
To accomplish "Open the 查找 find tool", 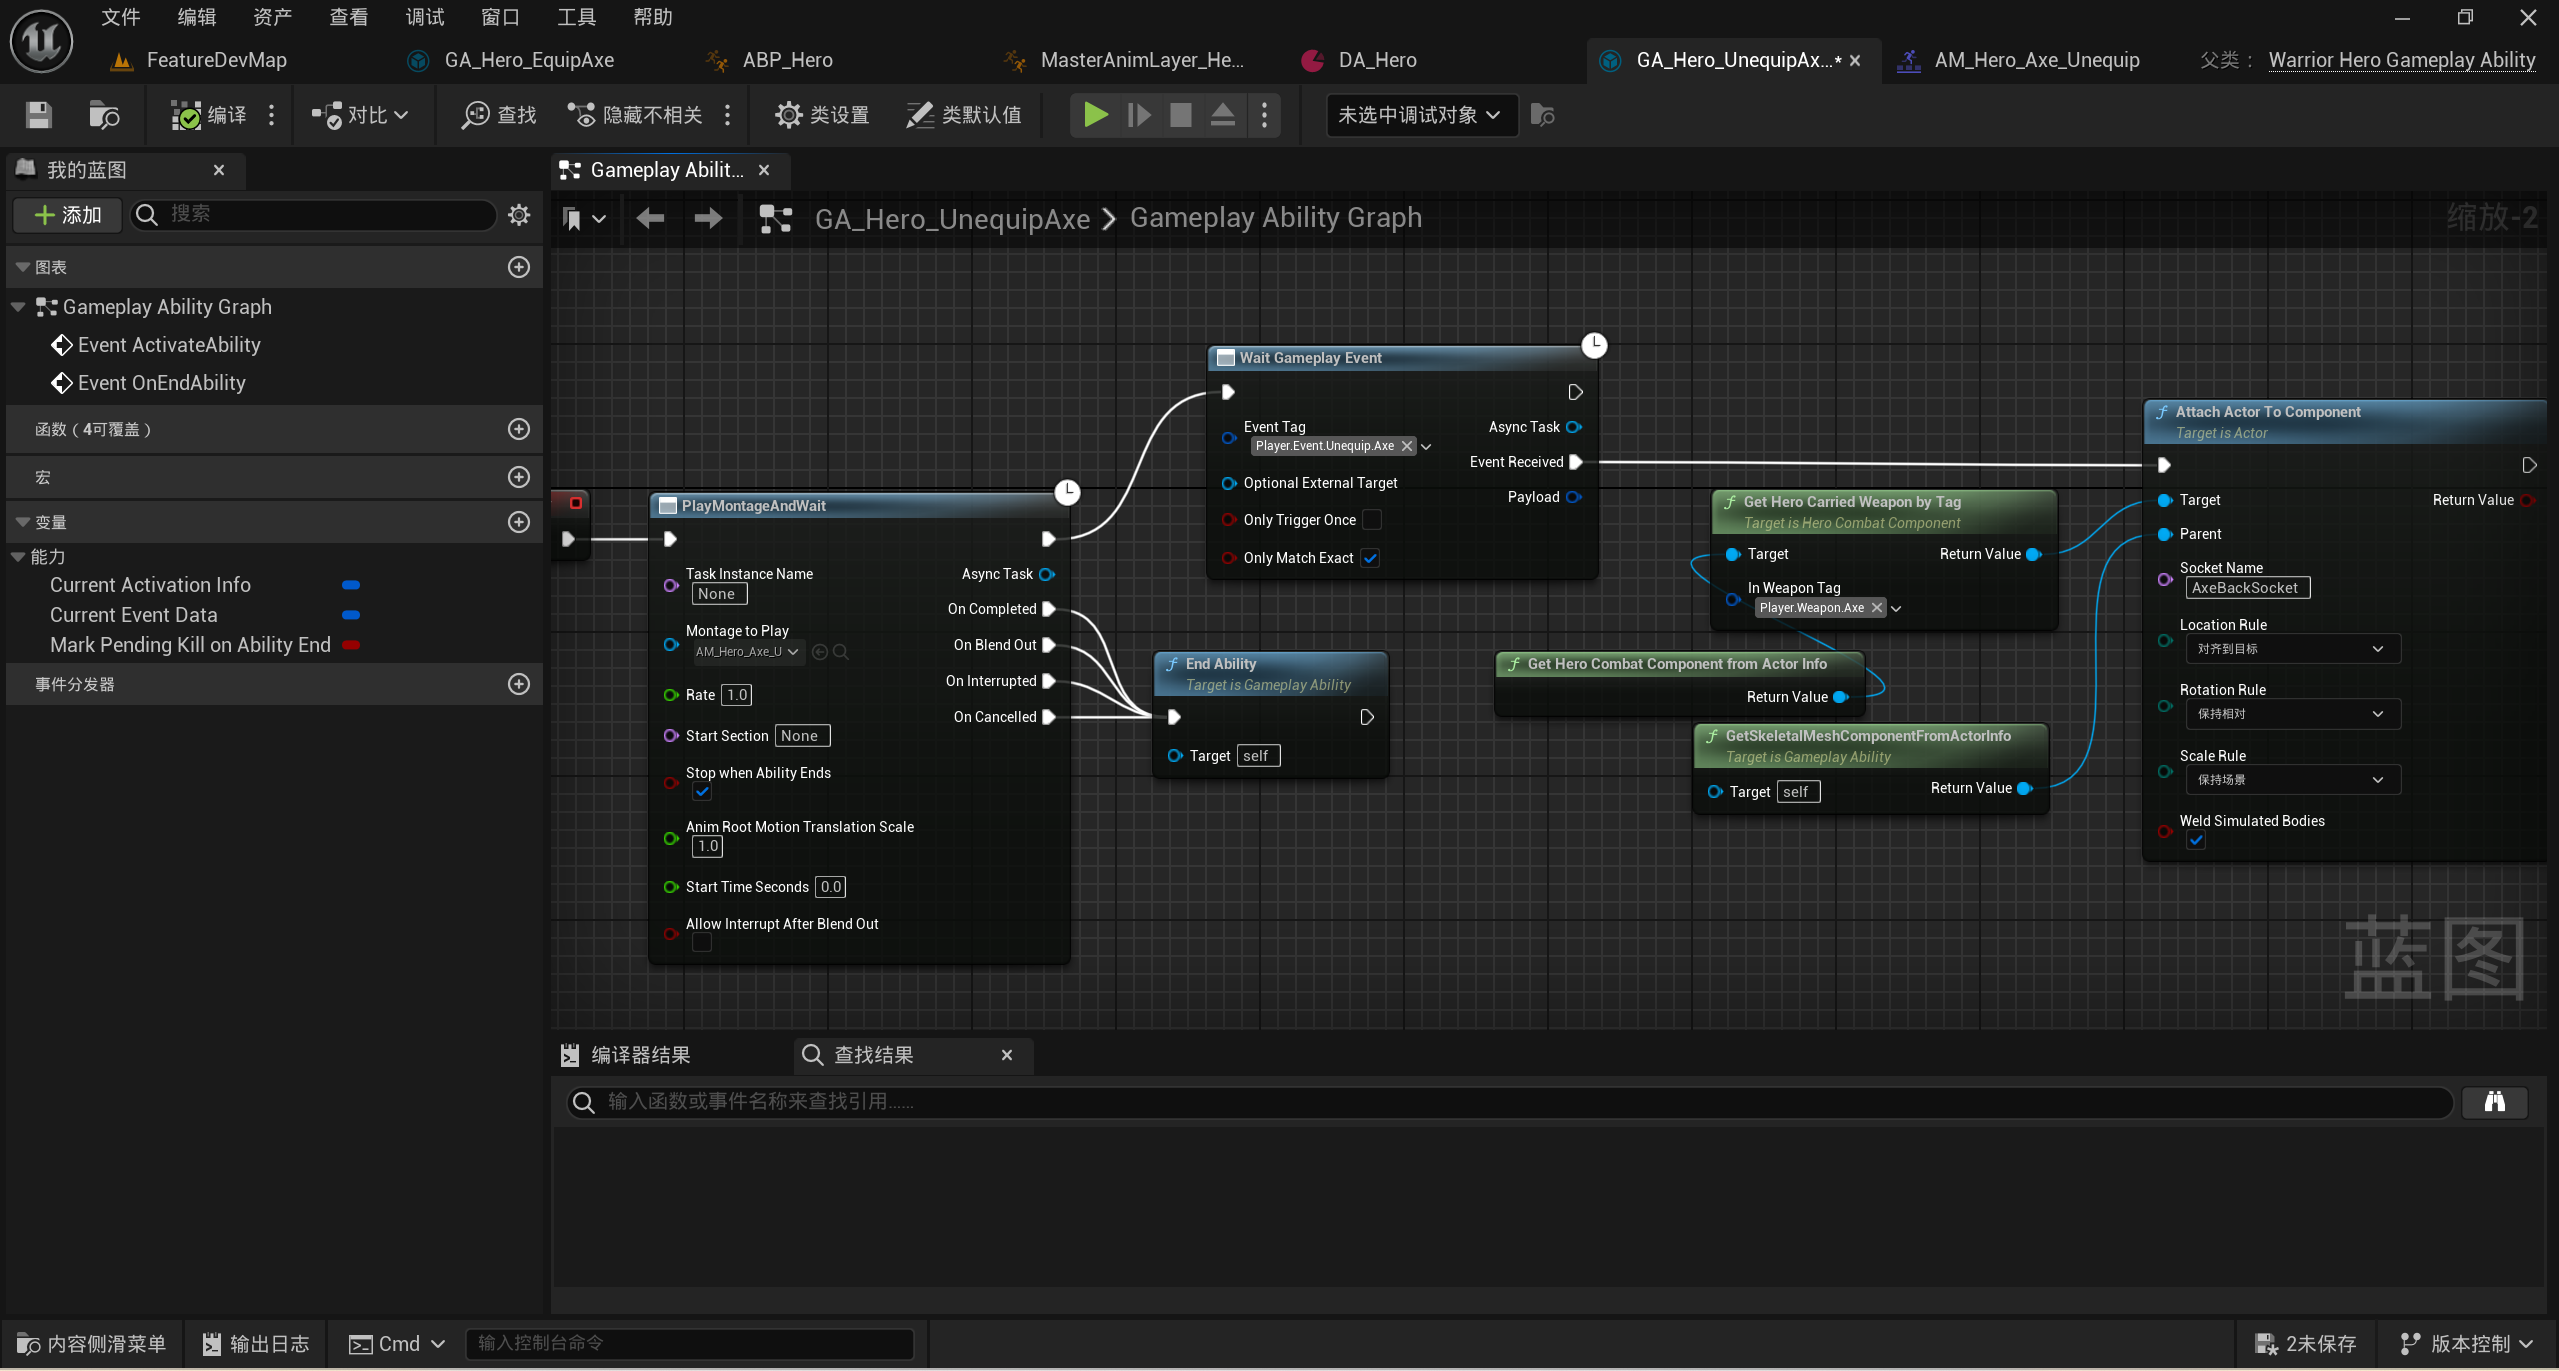I will point(498,115).
